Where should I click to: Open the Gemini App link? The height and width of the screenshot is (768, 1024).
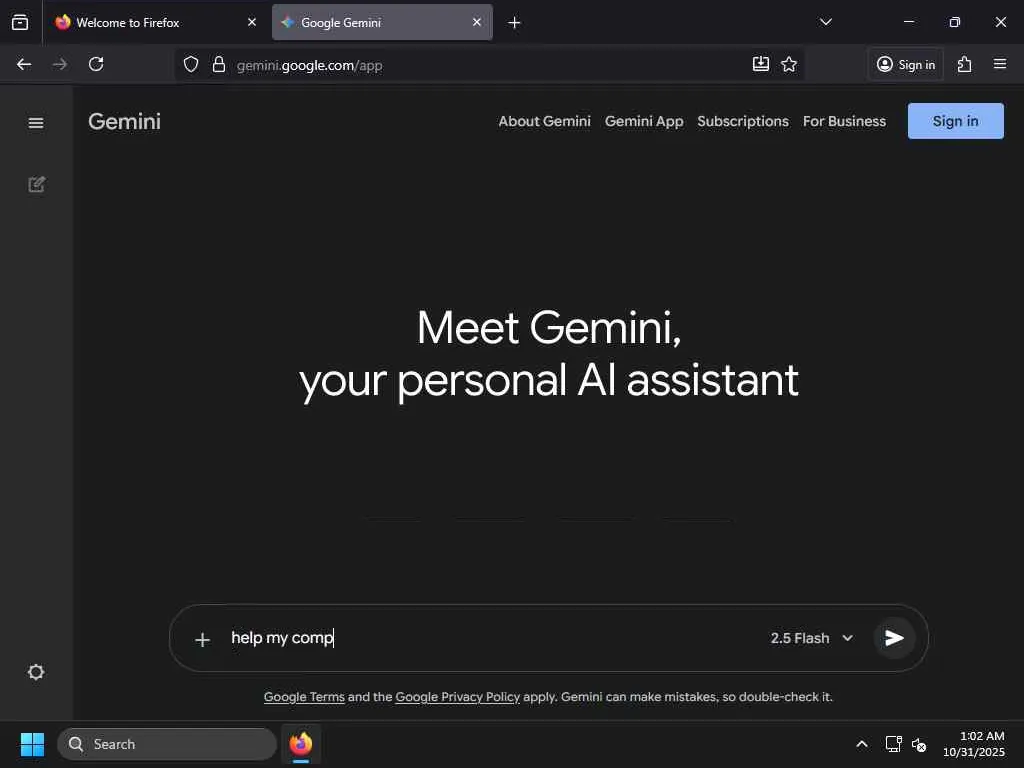[644, 121]
